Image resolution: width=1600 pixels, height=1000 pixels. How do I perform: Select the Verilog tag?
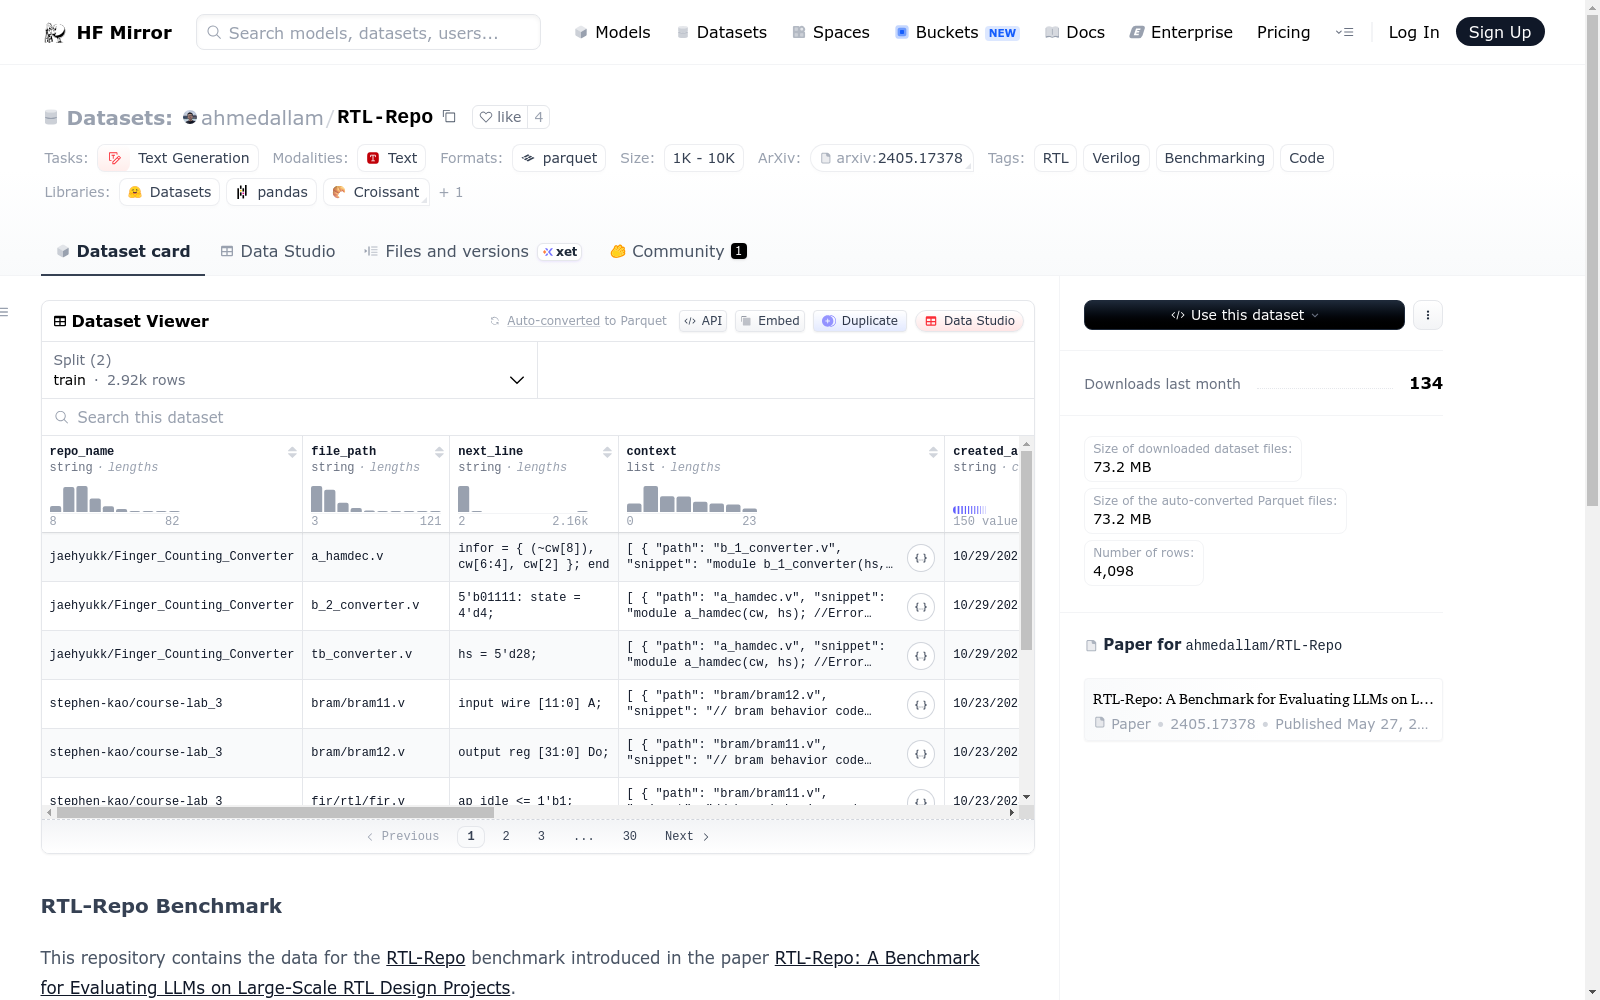[1116, 158]
